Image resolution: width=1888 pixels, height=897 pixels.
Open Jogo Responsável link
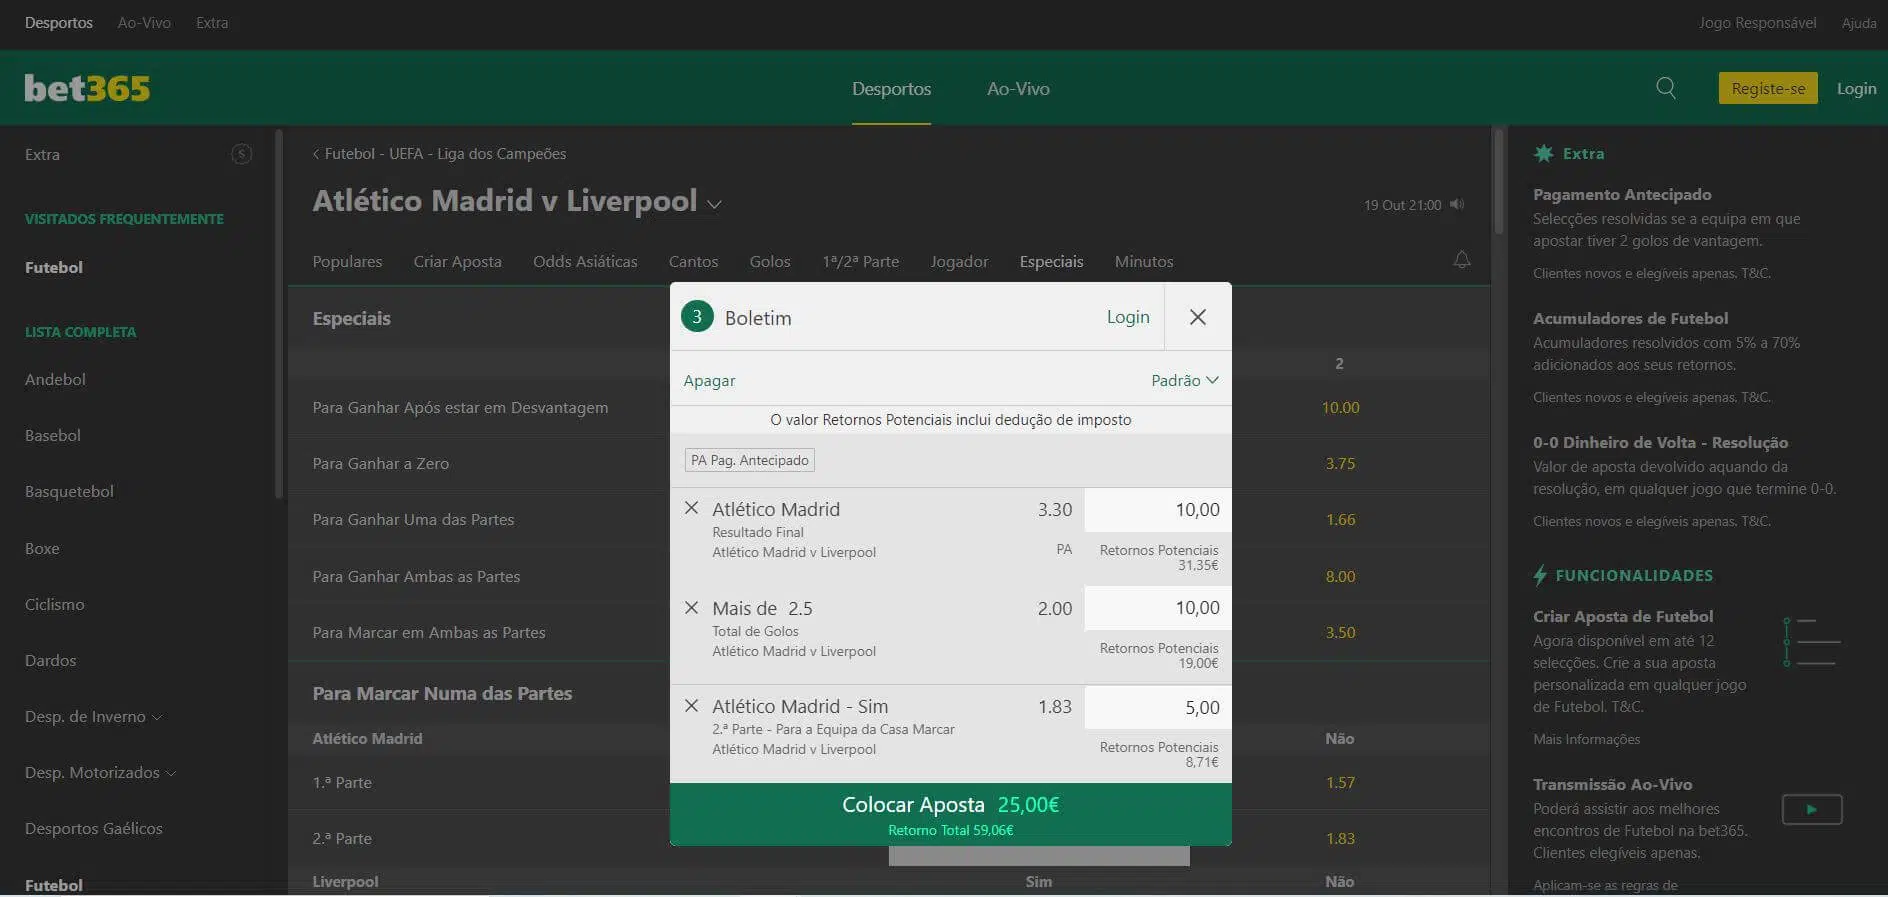coord(1757,22)
